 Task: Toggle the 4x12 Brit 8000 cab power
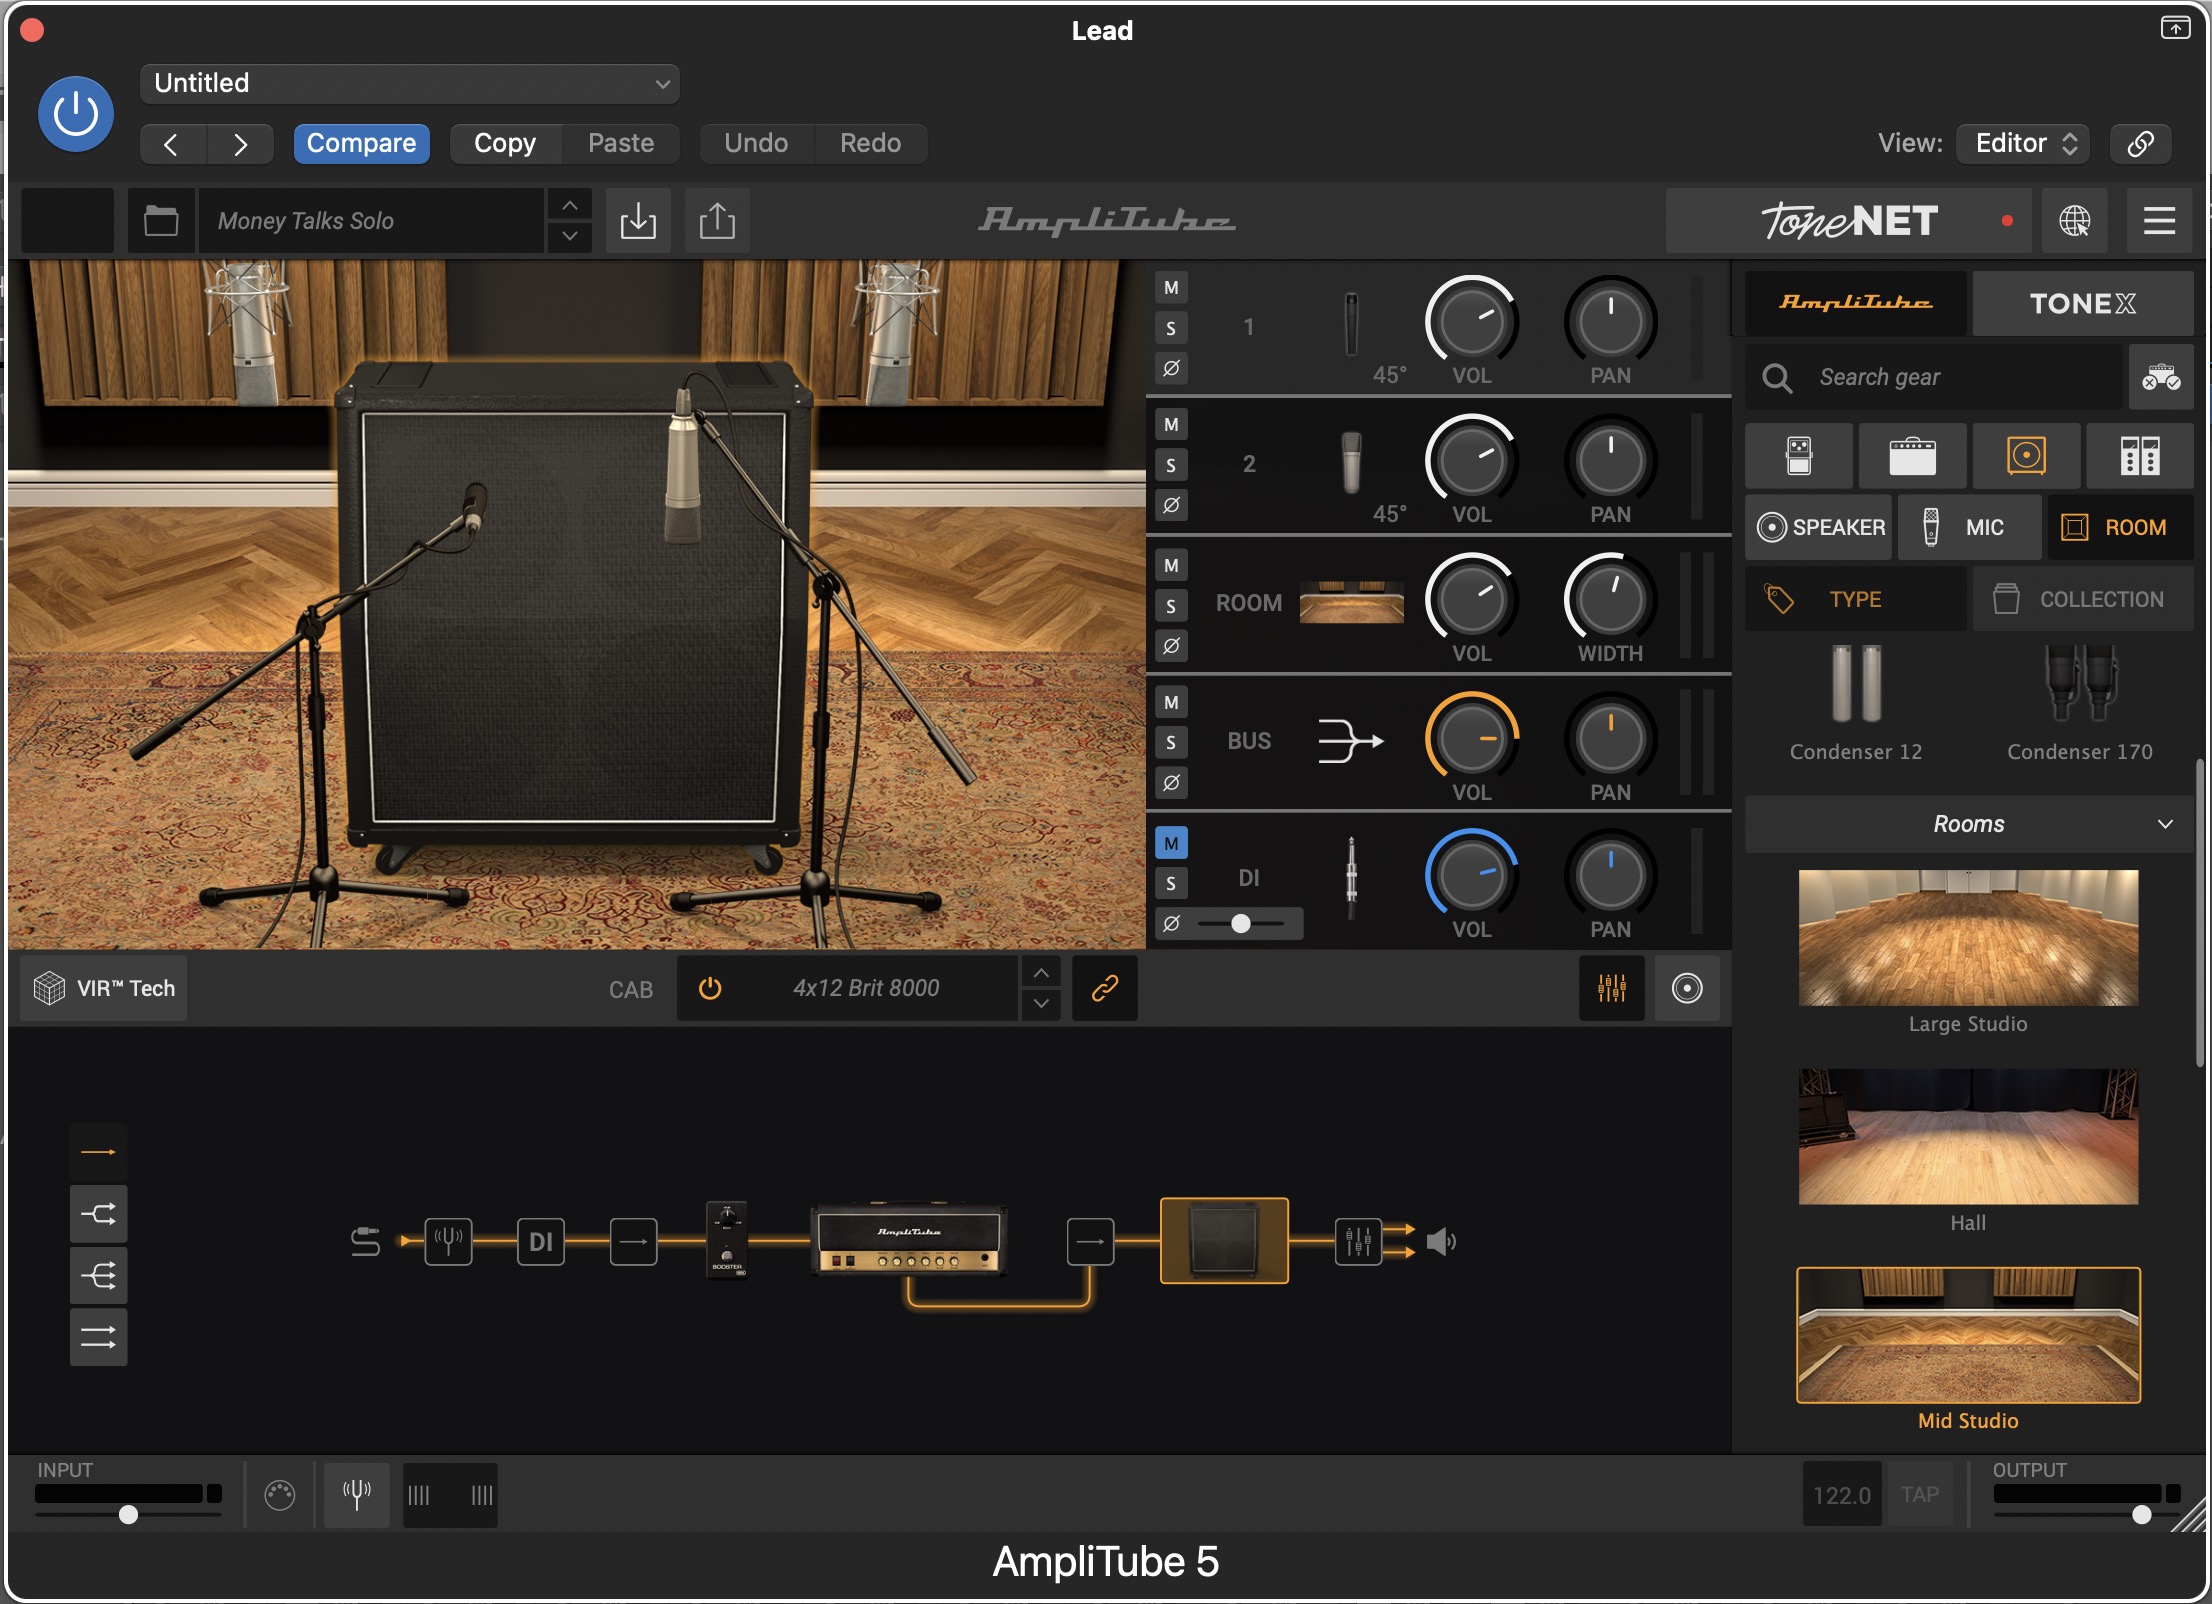pyautogui.click(x=710, y=988)
